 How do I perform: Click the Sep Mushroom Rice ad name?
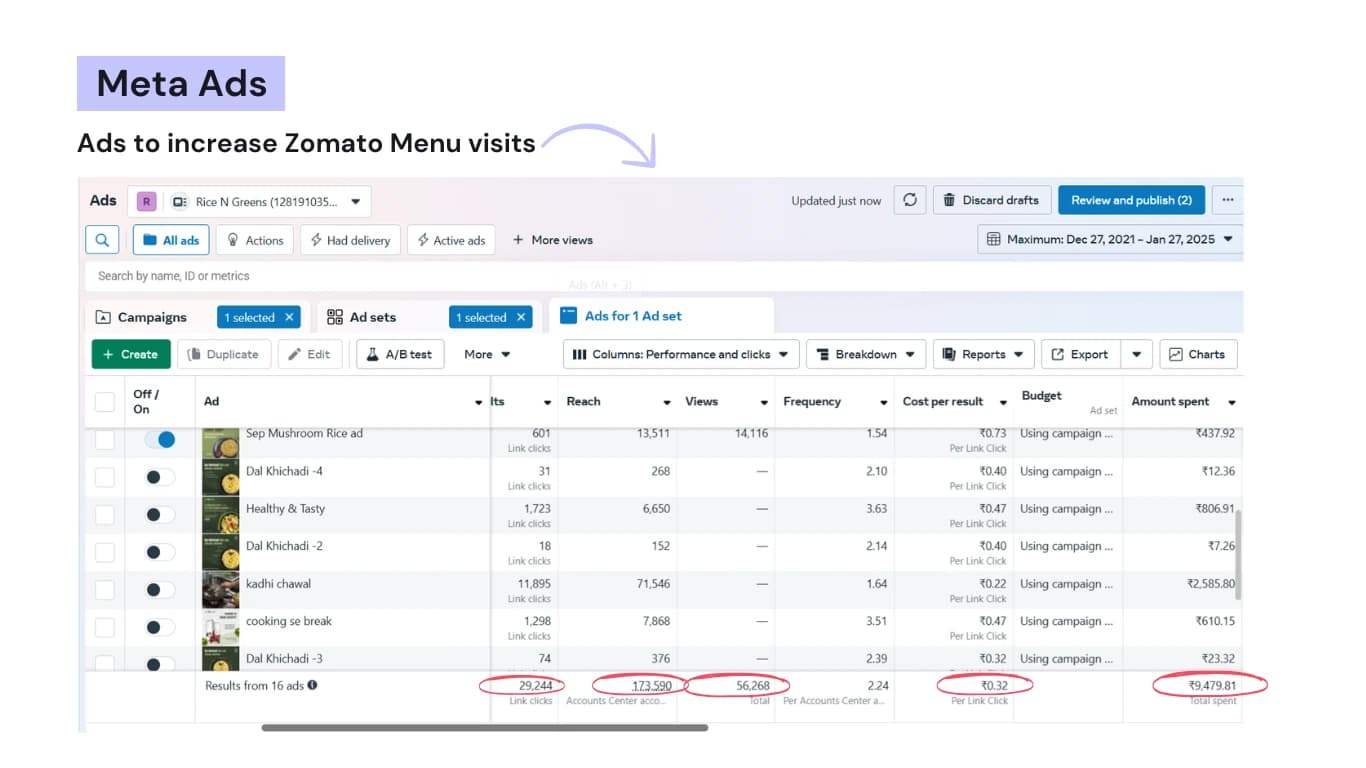point(305,434)
